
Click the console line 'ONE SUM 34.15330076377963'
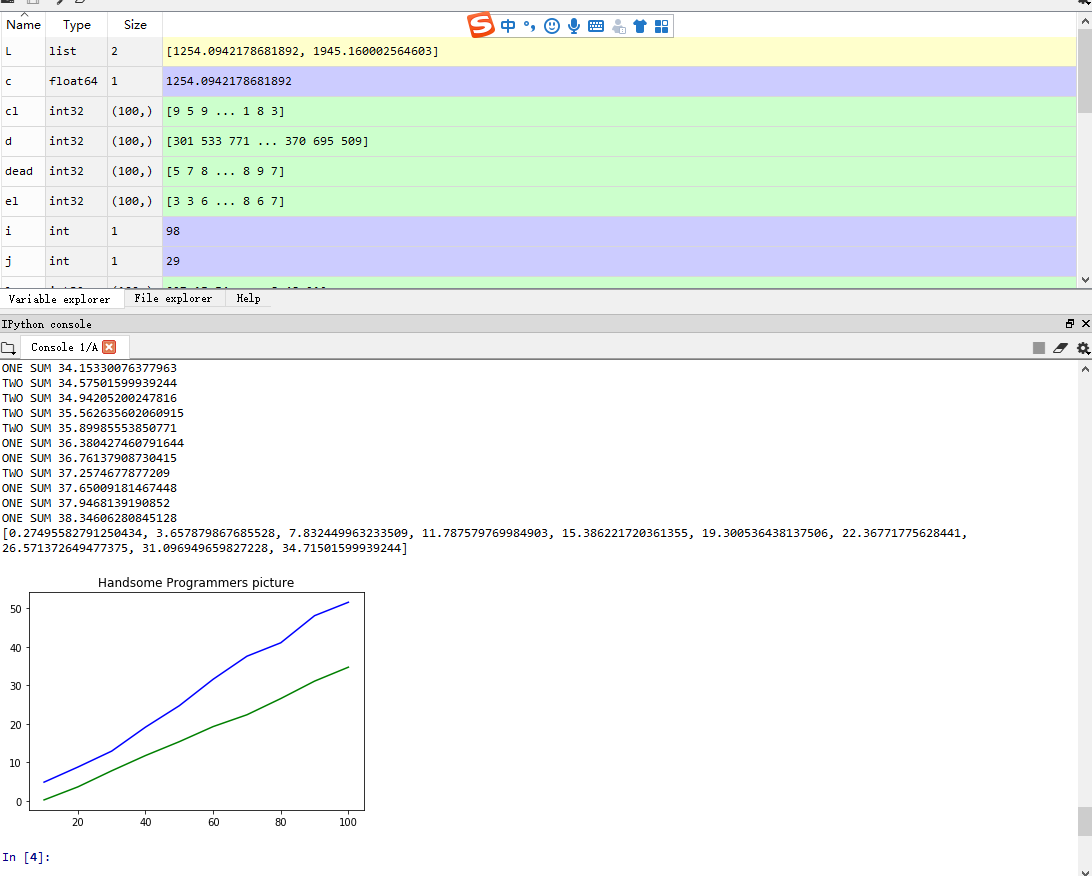89,368
